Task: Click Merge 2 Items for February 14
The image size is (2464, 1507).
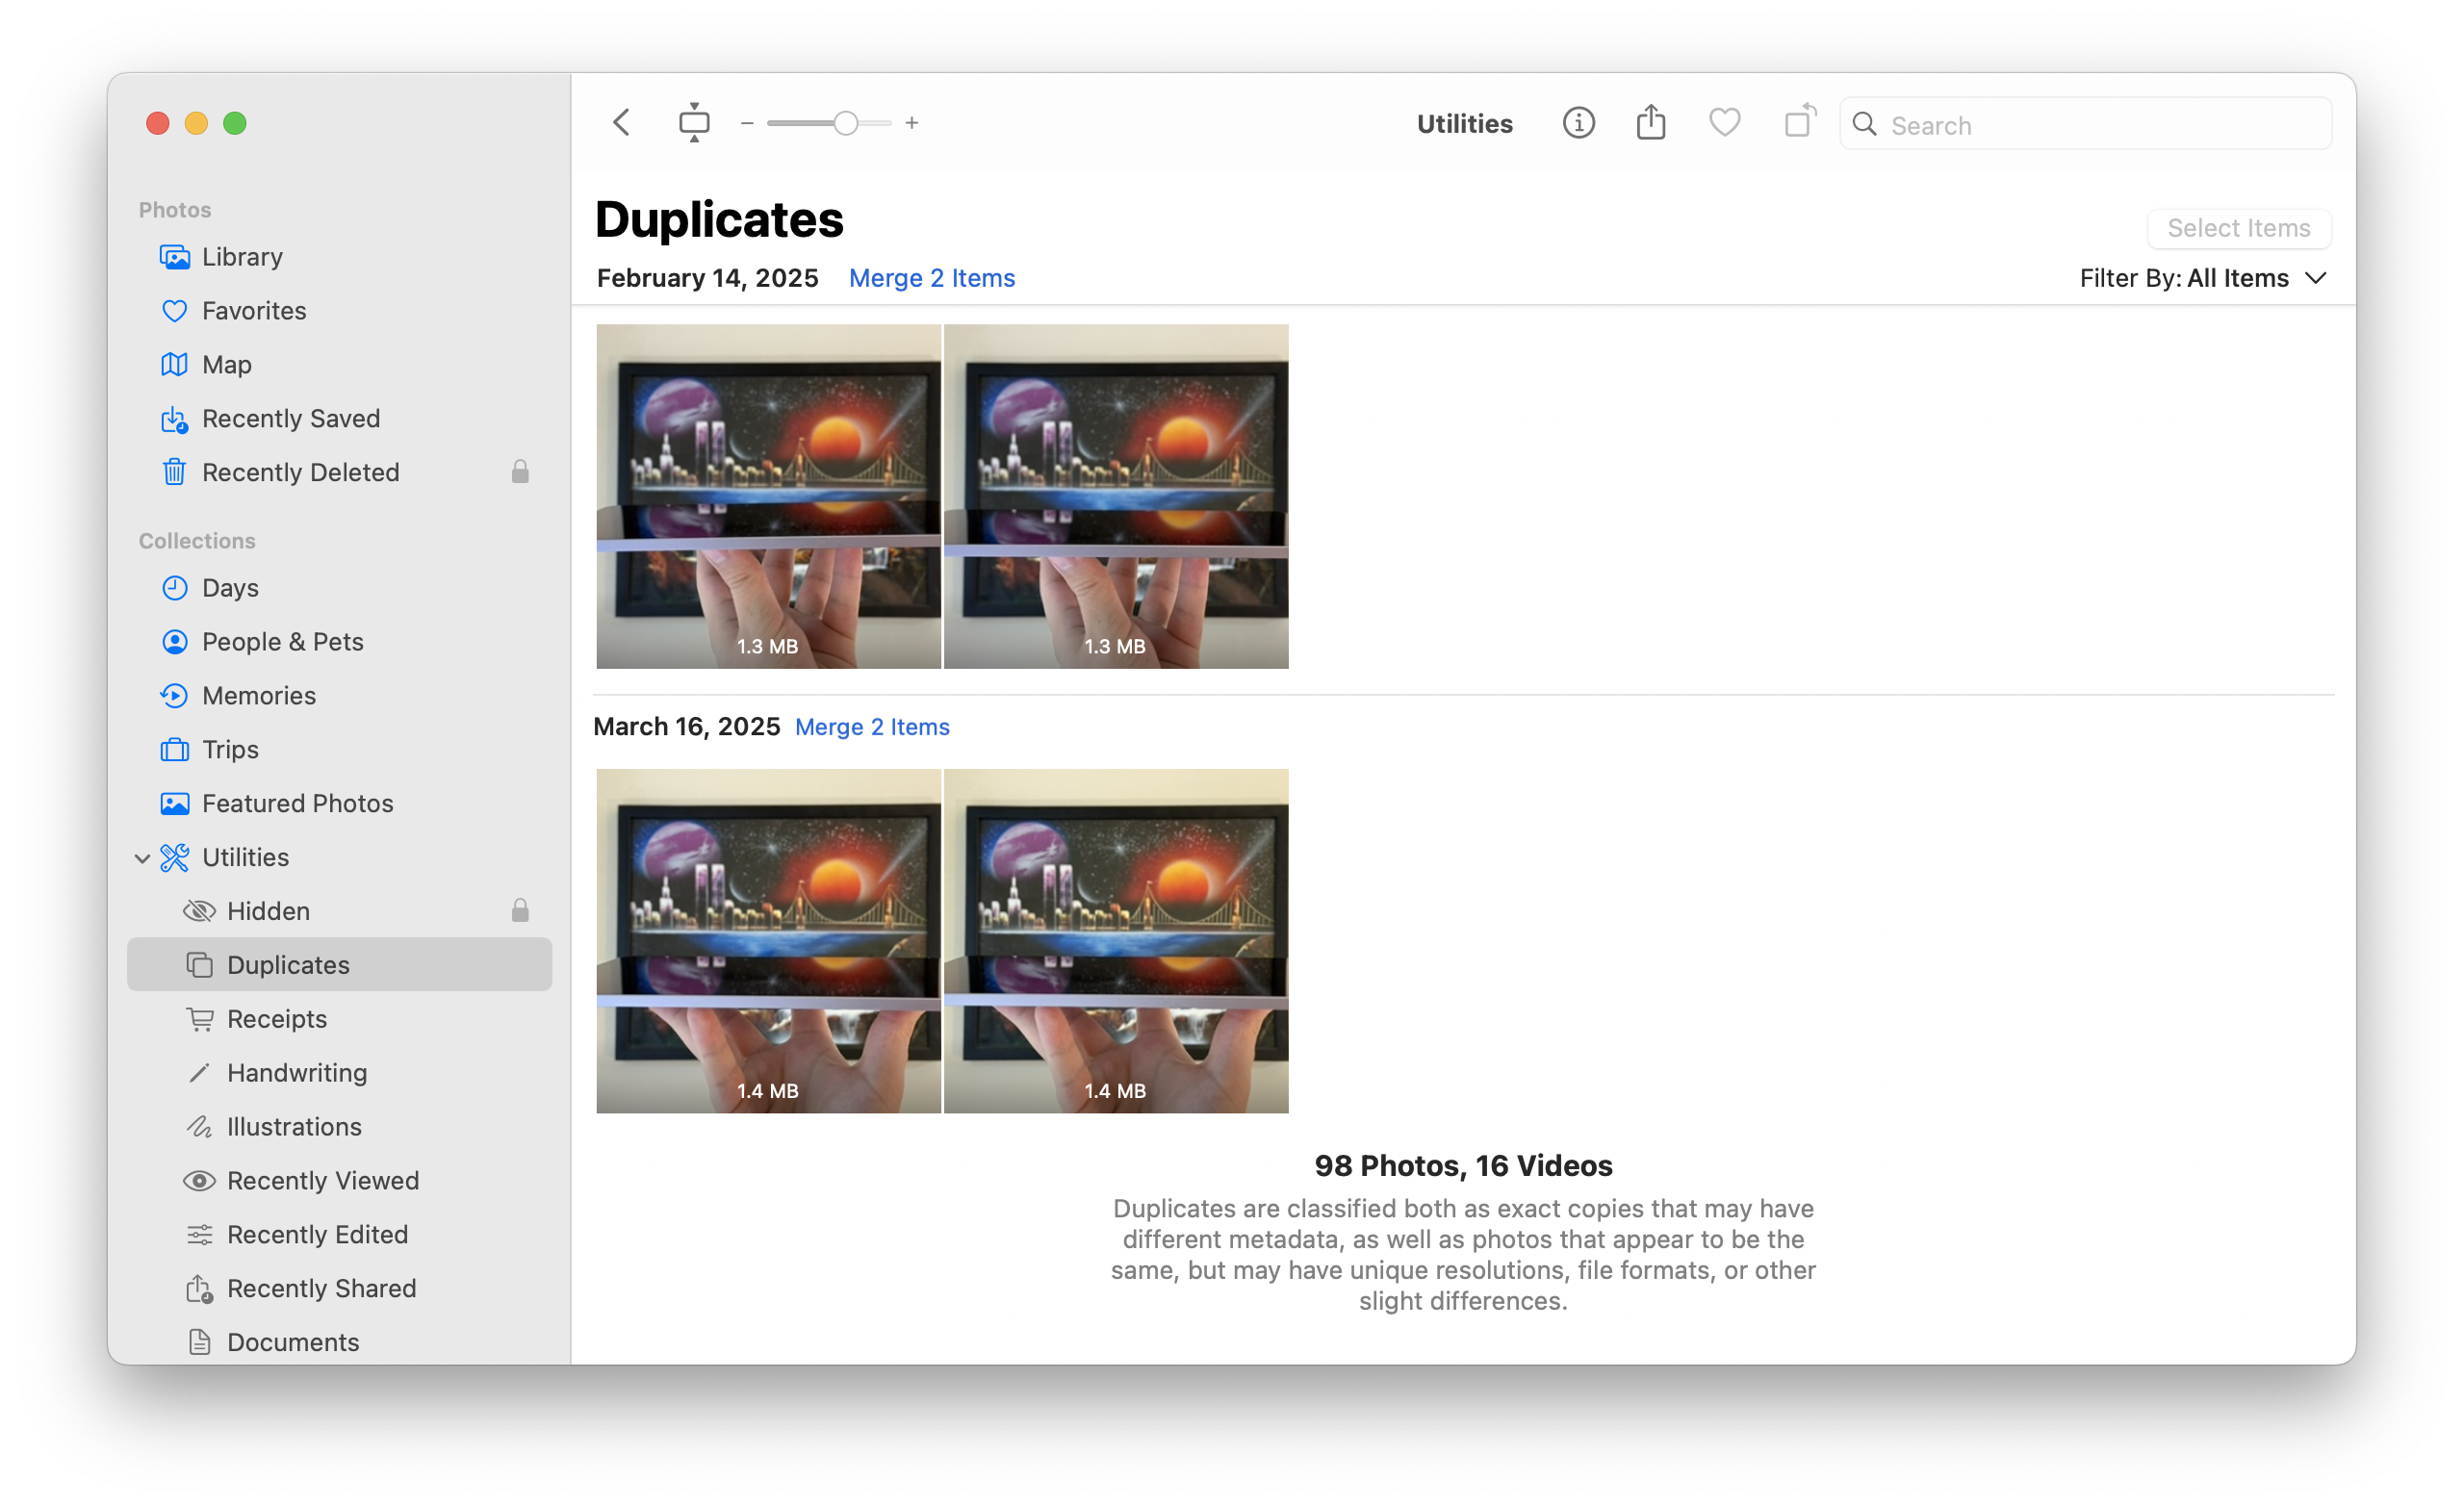Action: (x=931, y=278)
